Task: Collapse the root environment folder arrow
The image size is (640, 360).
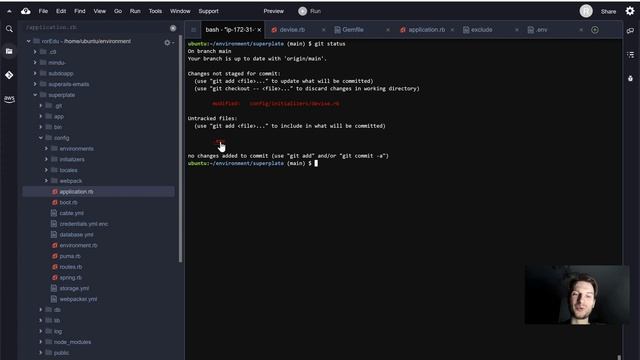Action: click(x=29, y=41)
